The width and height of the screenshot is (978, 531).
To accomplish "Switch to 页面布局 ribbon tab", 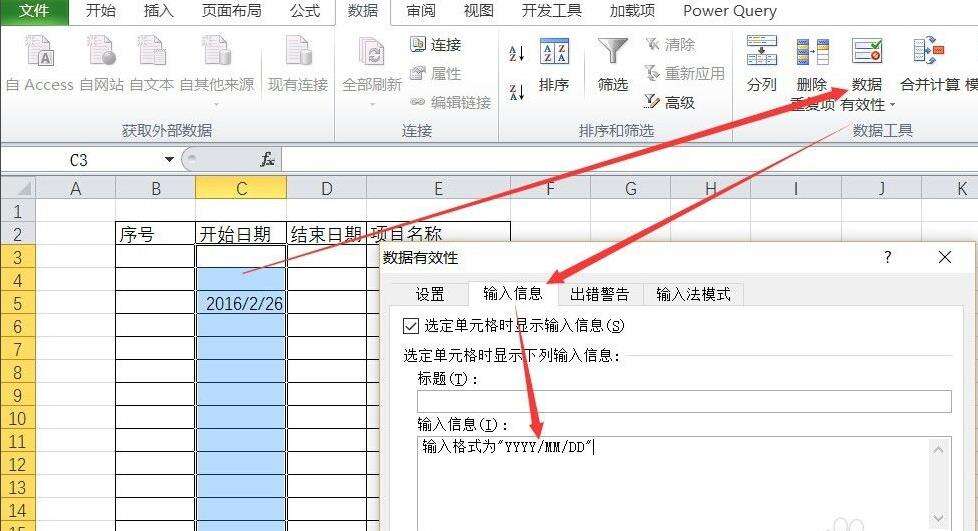I will coord(232,11).
